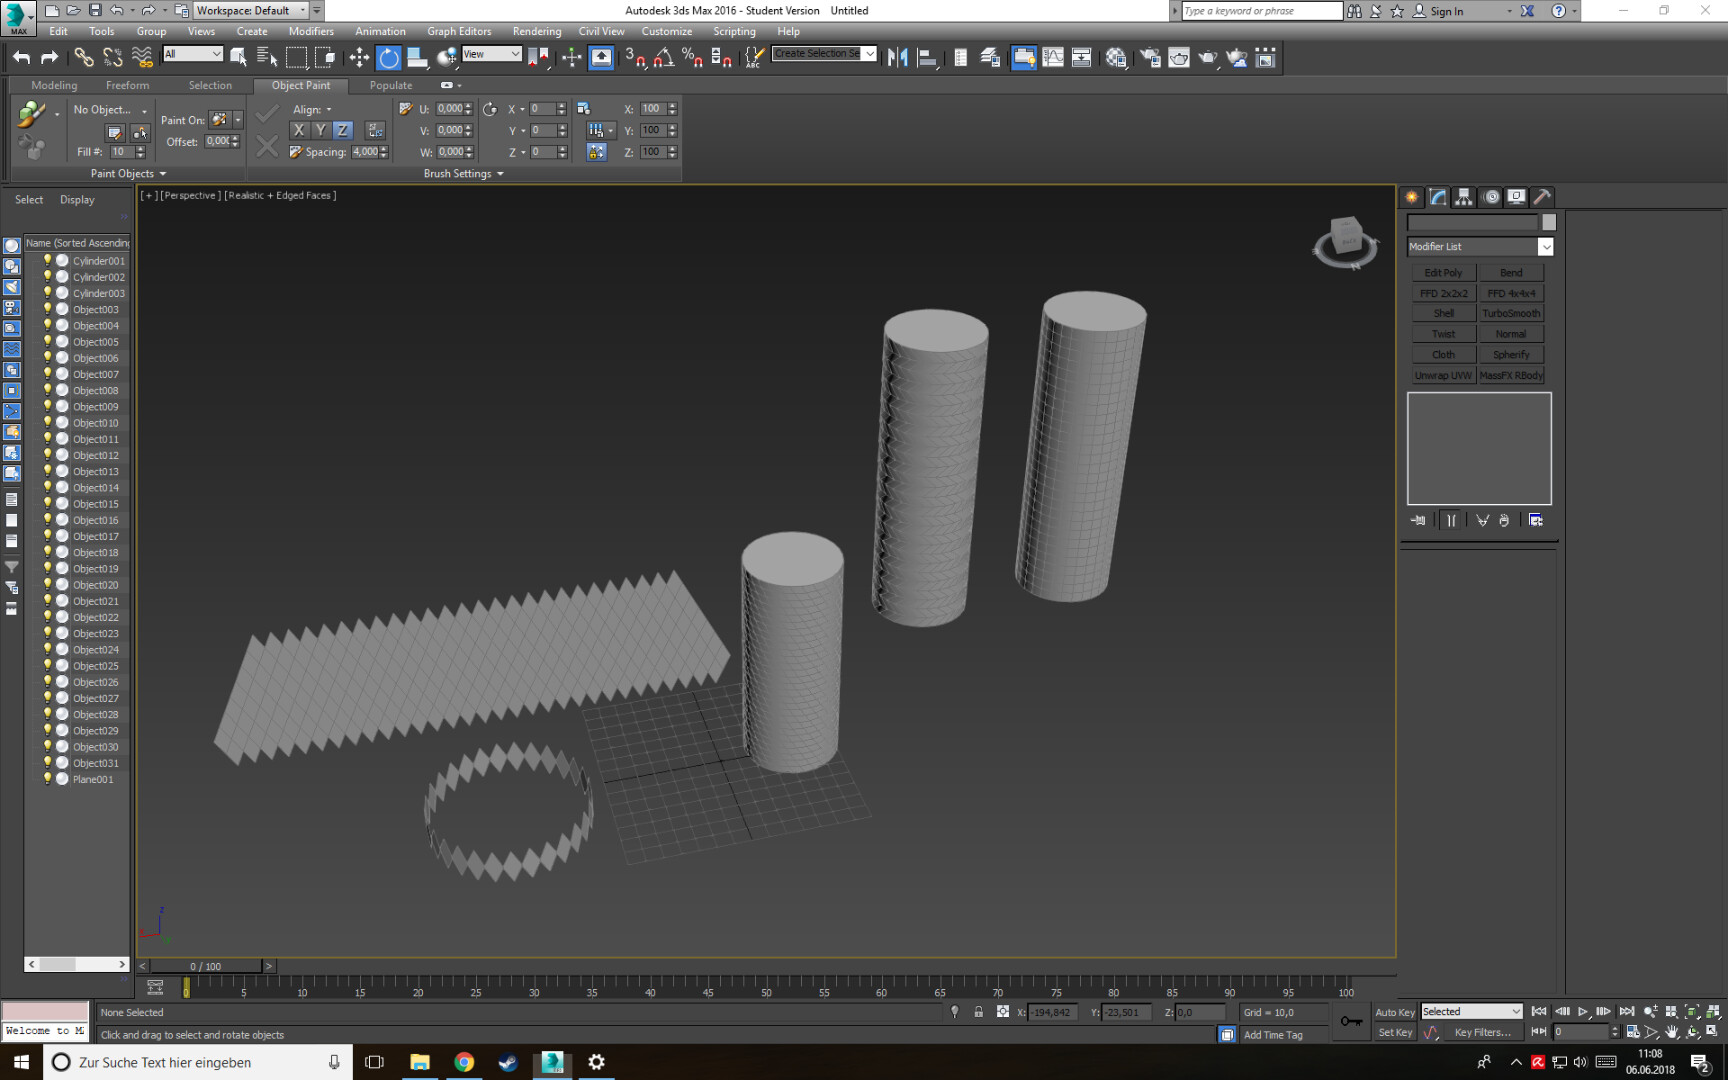Click the Paint brush tool in Object Paint
Viewport: 1728px width, 1080px height.
pyautogui.click(x=31, y=115)
